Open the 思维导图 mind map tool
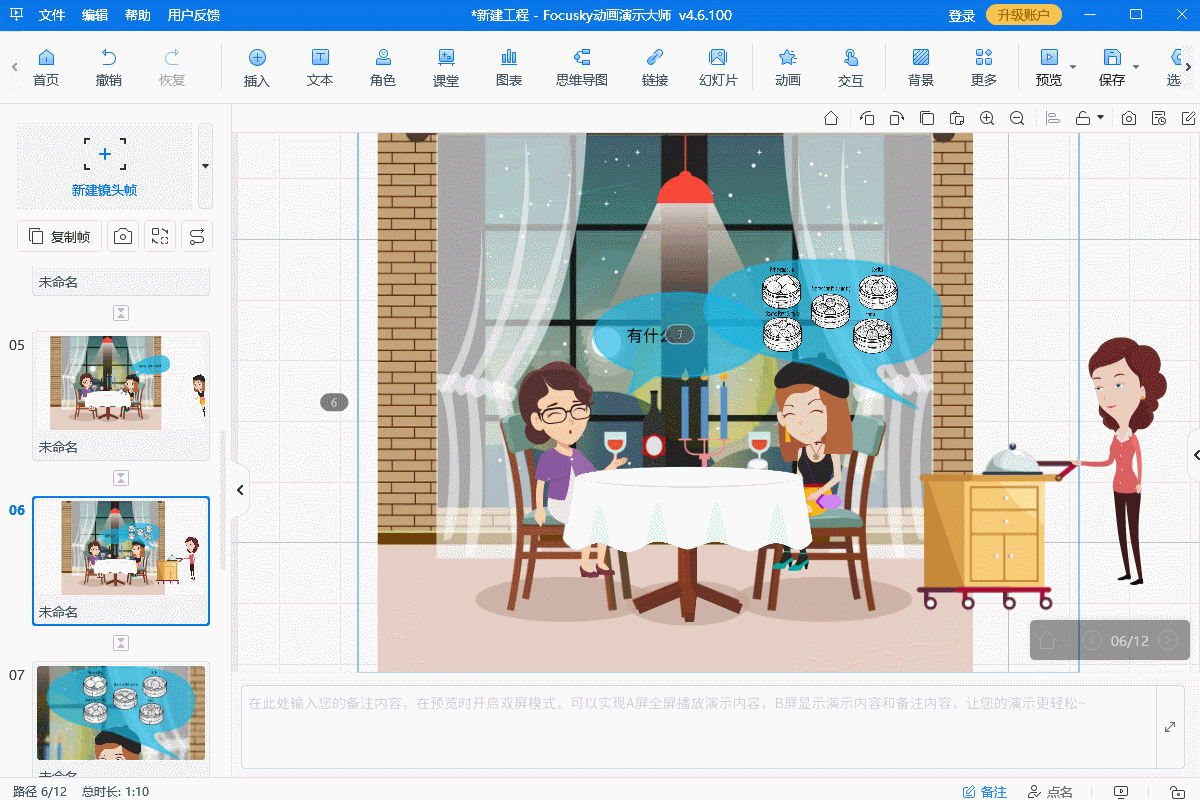1200x800 pixels. tap(581, 67)
